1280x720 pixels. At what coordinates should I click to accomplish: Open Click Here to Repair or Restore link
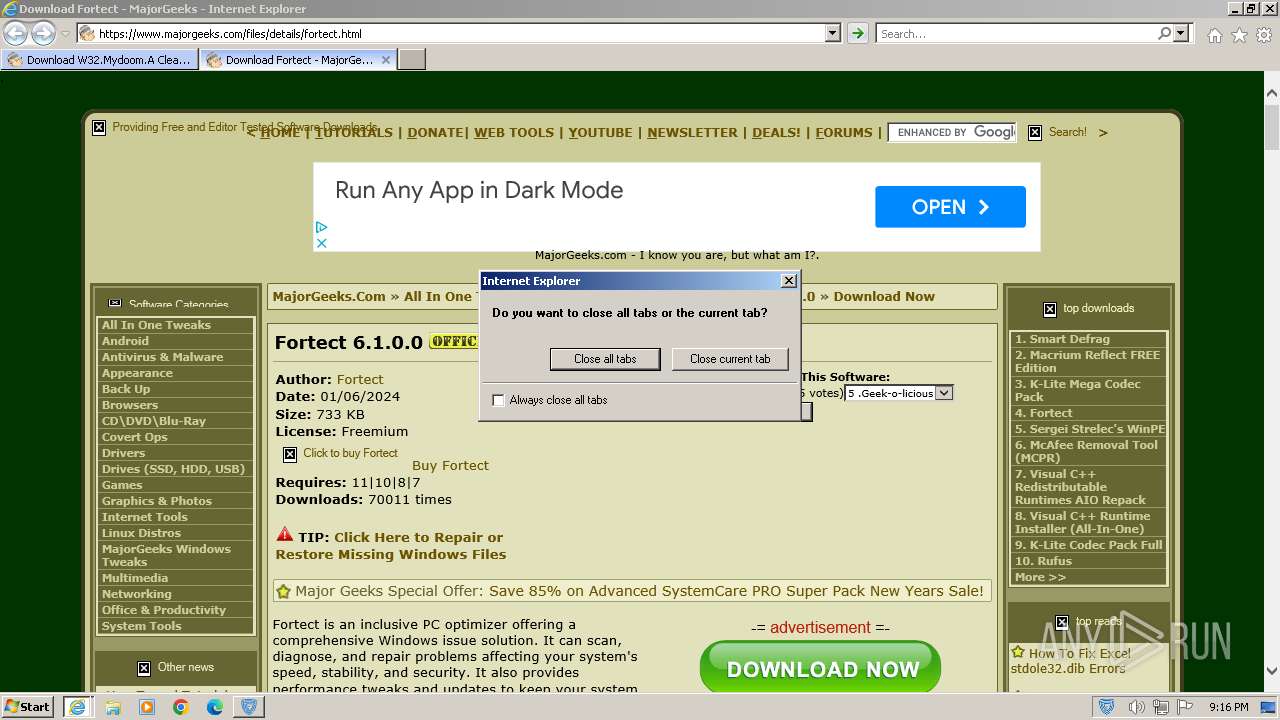(x=391, y=546)
